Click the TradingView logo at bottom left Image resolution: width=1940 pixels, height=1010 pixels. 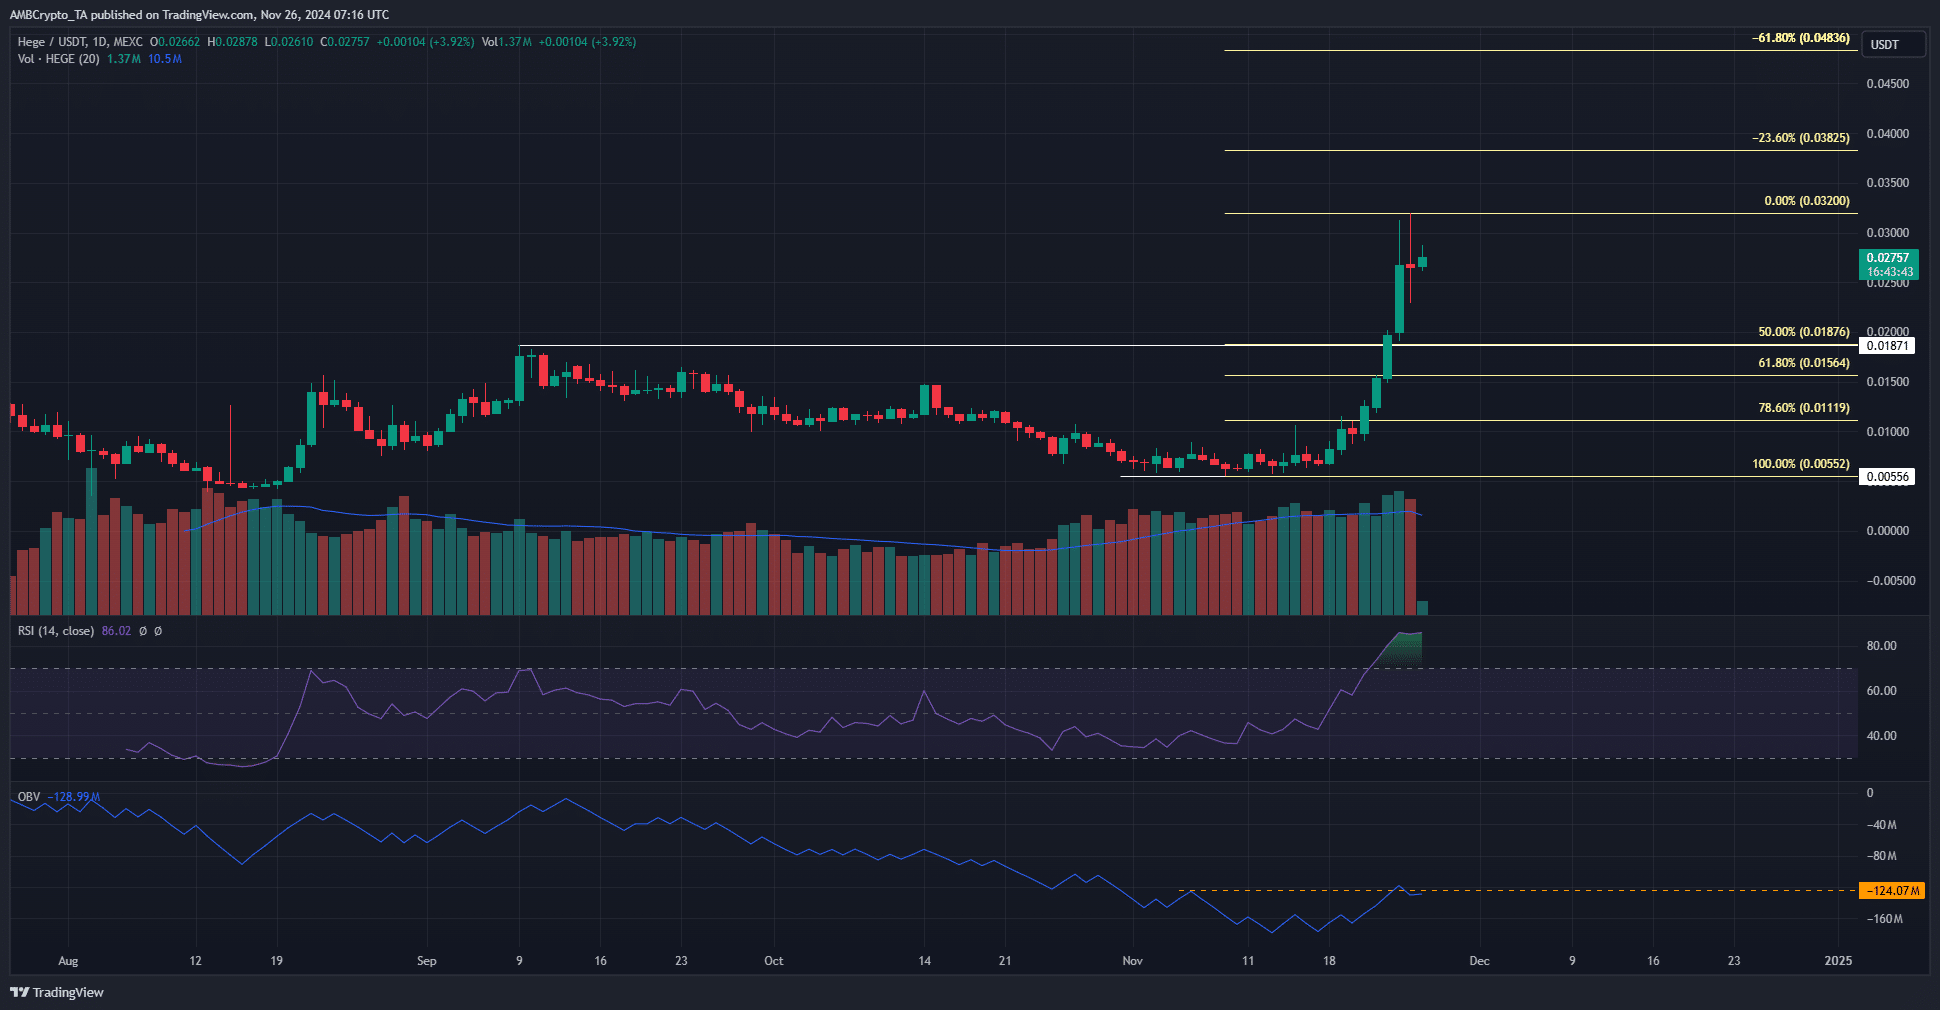[57, 992]
